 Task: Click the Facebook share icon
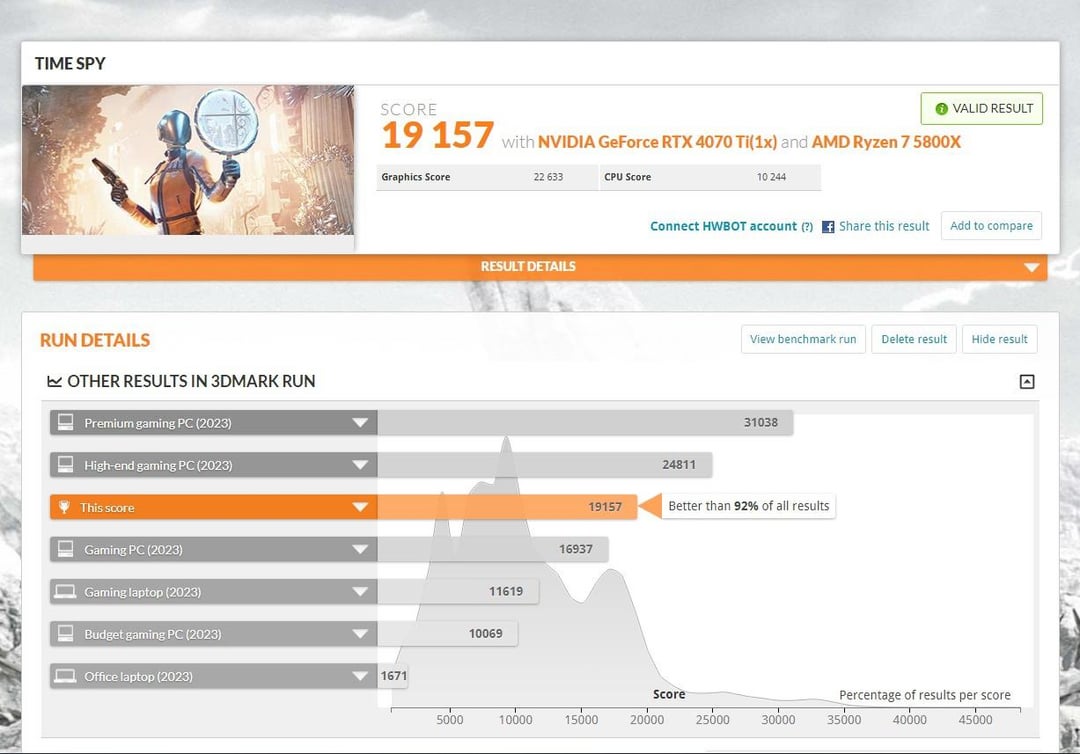(x=828, y=227)
